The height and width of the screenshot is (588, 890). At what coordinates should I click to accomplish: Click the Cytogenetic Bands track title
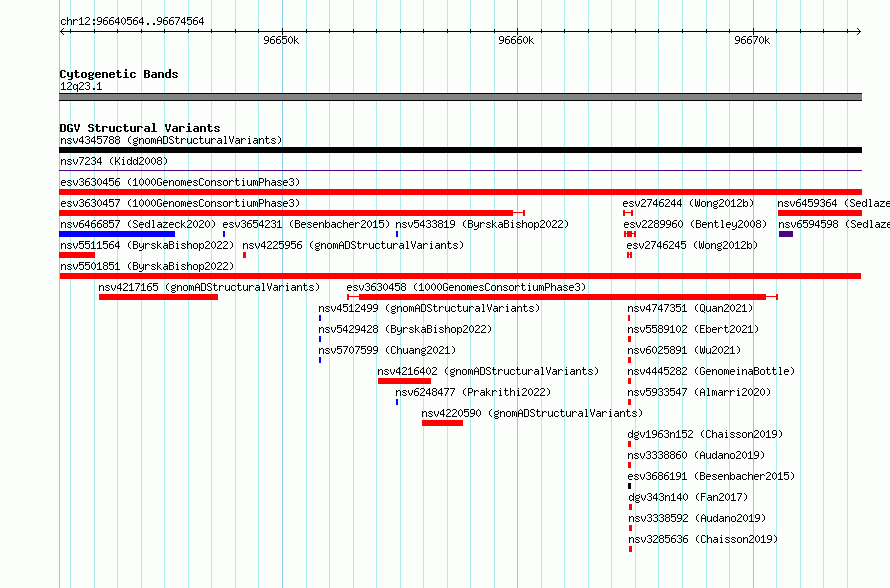click(119, 74)
